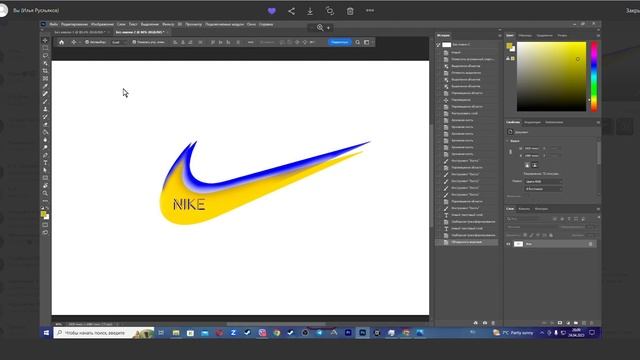Screen dimensions: 640x360
Task: Click the share icon in viewer bar
Action: pos(291,11)
